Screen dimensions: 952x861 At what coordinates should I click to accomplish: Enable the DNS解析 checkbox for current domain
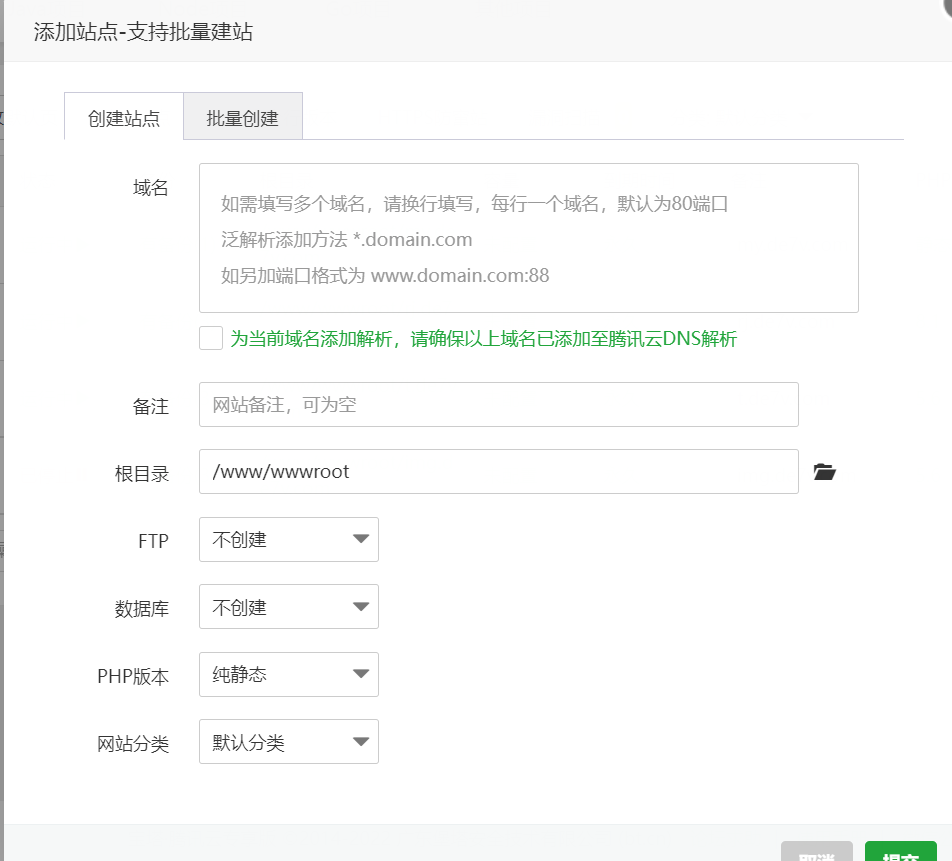210,338
